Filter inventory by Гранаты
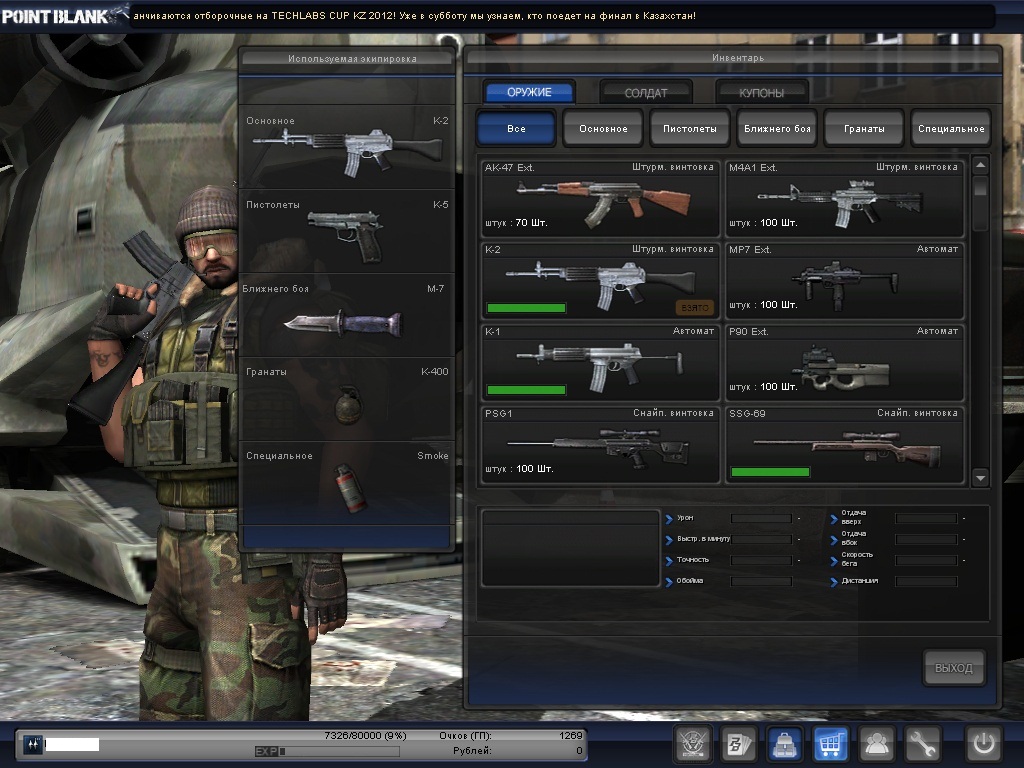Screen dimensions: 1024x768 click(864, 129)
